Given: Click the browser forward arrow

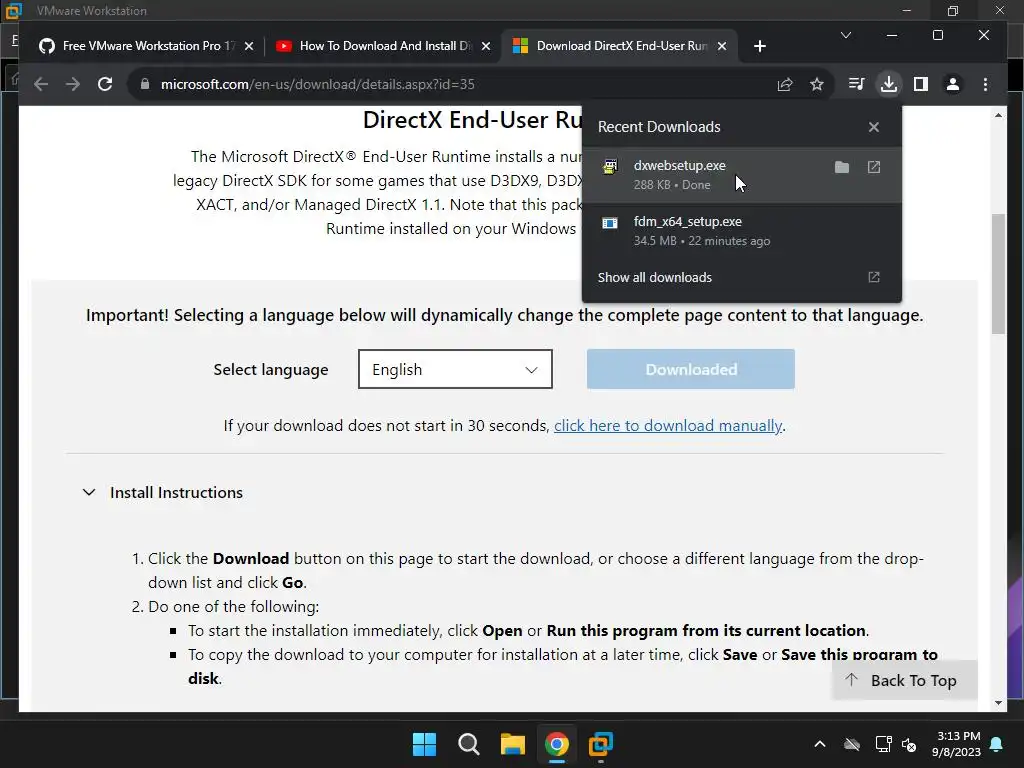Looking at the screenshot, I should (x=72, y=84).
